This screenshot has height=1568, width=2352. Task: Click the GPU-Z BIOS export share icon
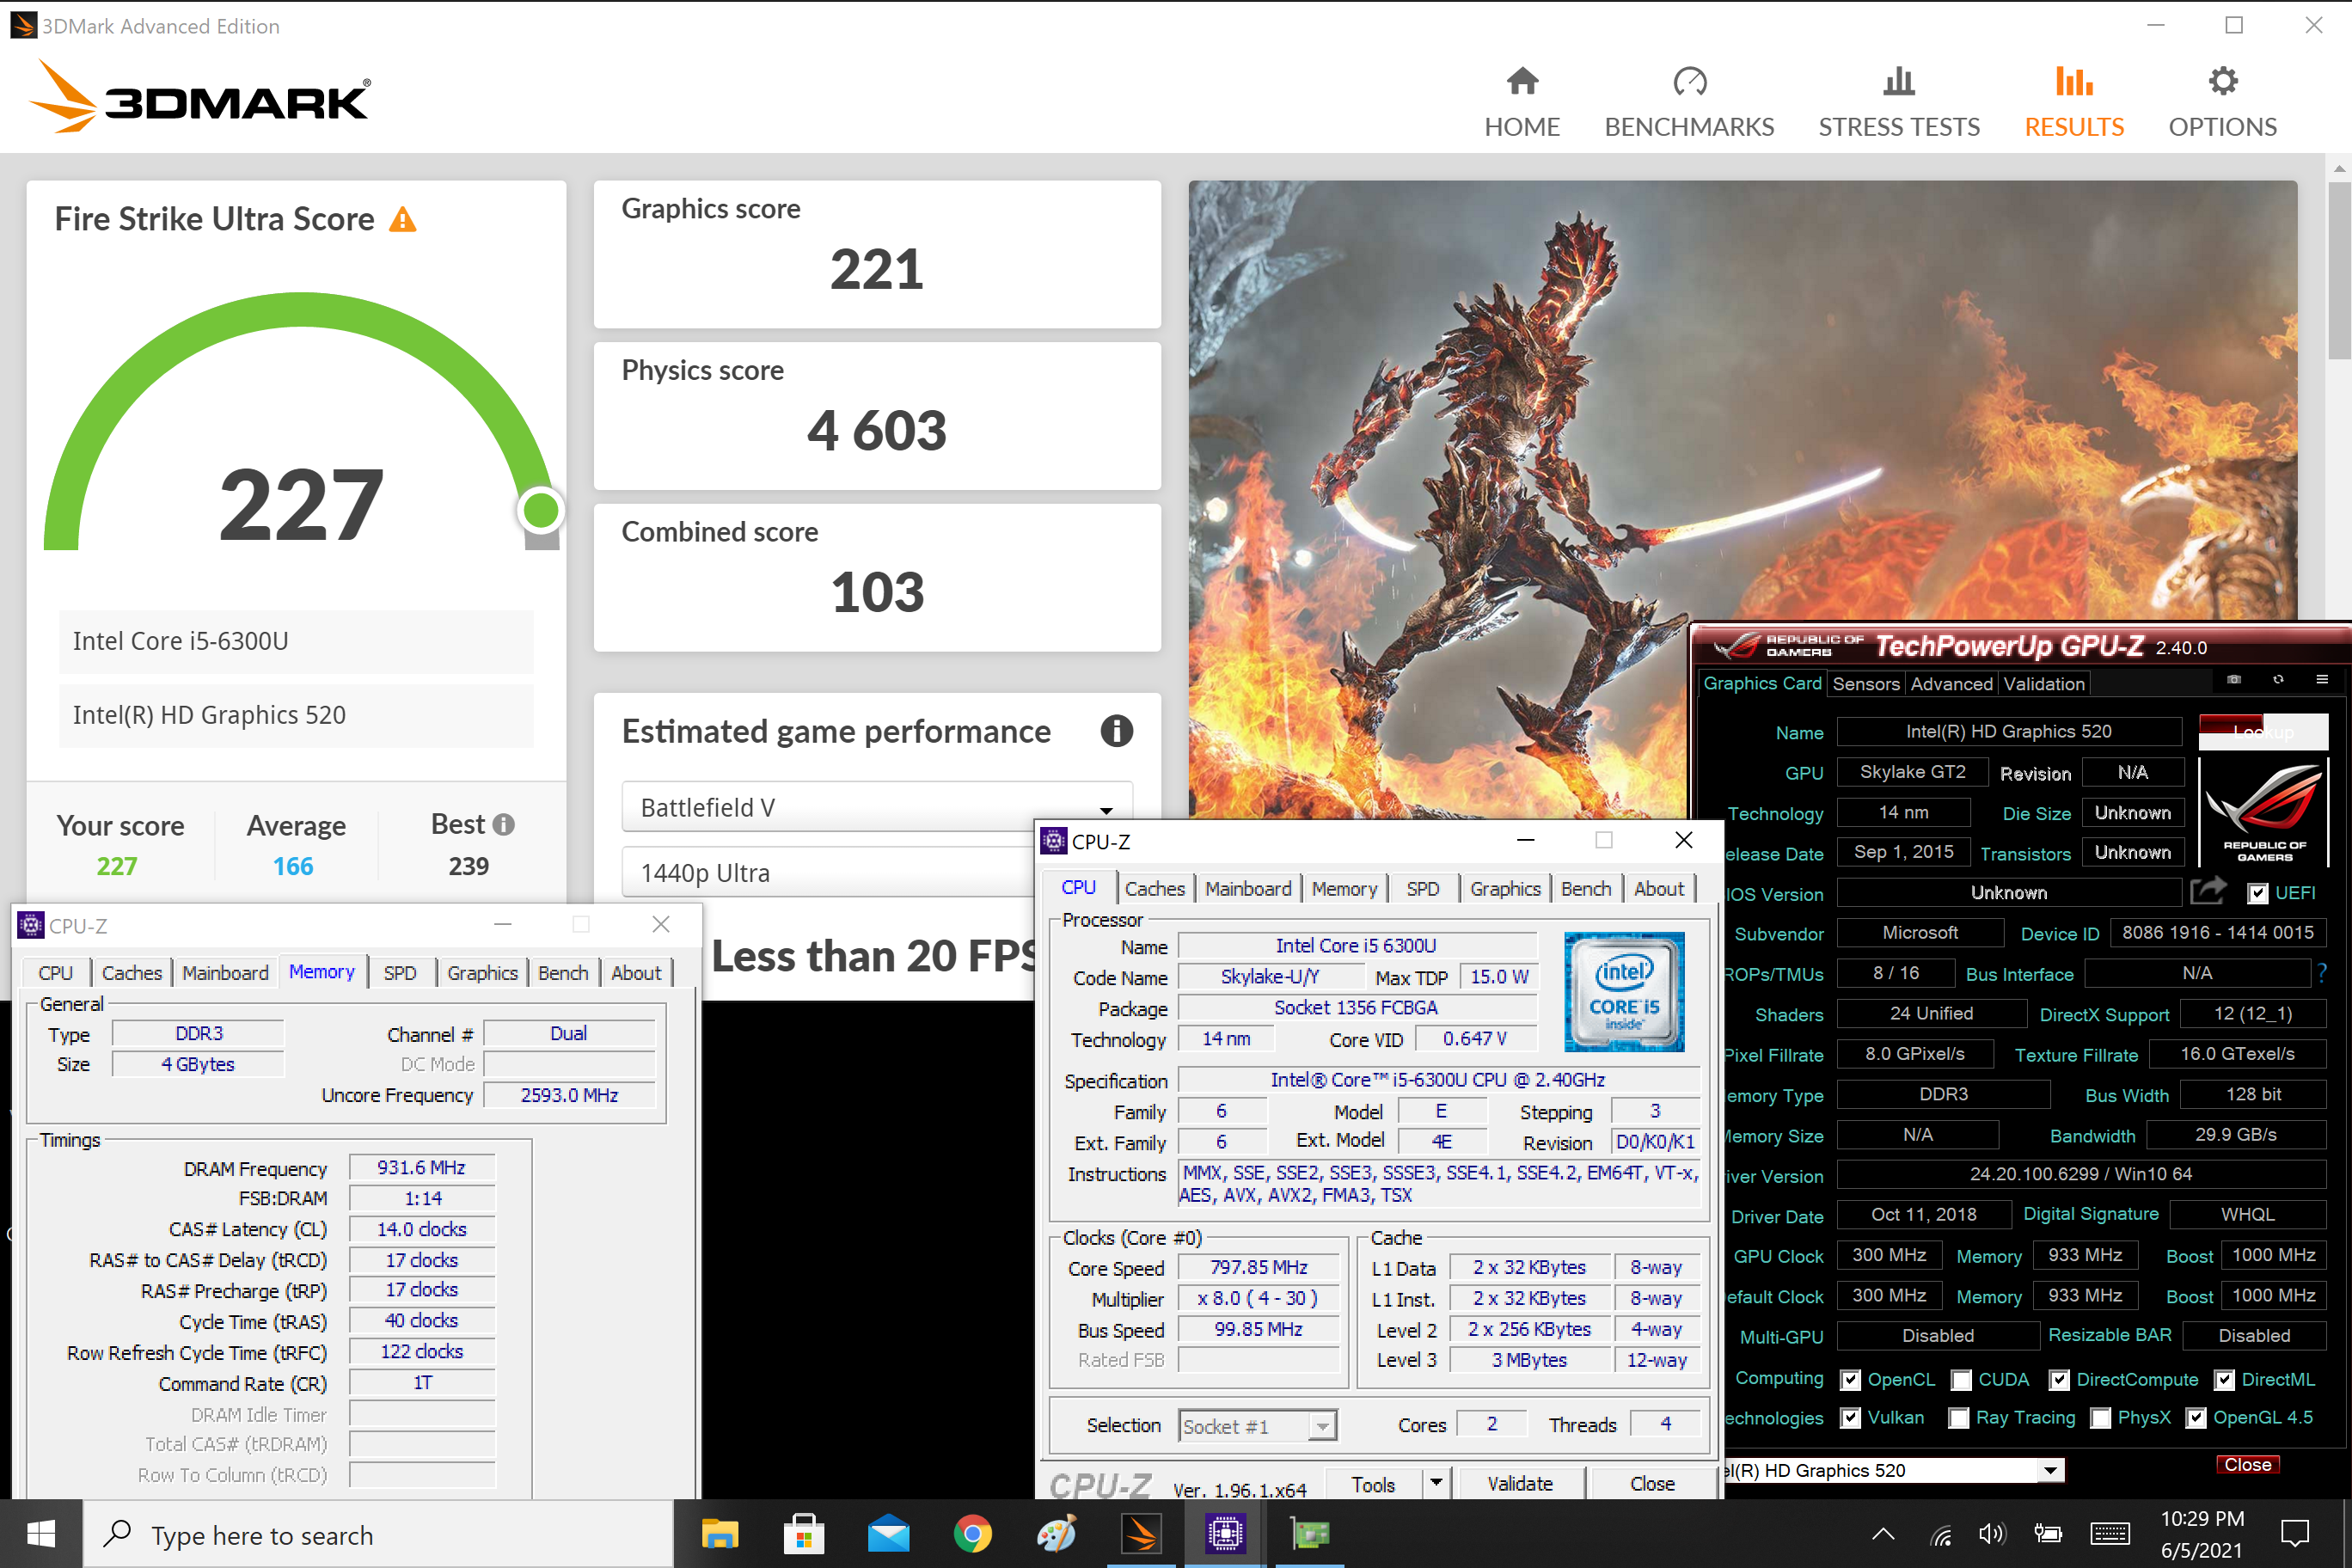click(x=2208, y=890)
